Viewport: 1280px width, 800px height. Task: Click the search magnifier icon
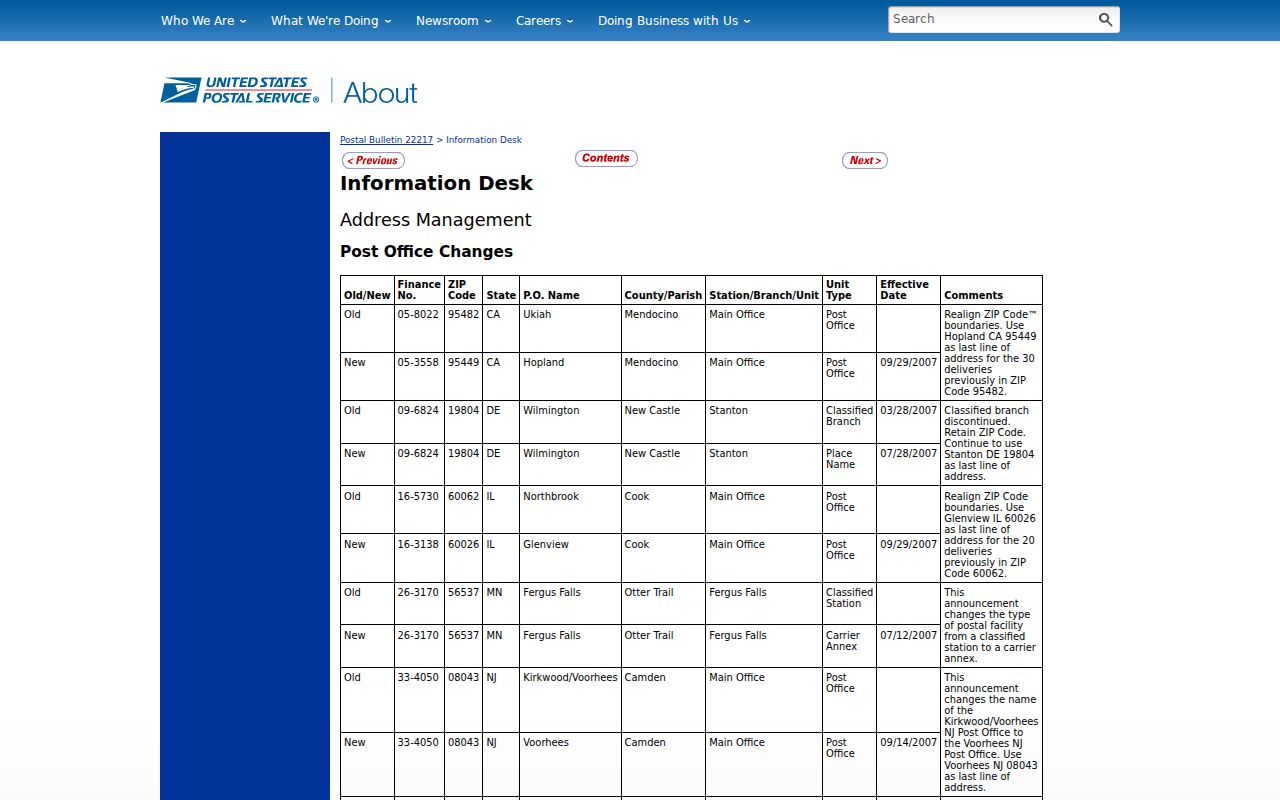click(1105, 20)
